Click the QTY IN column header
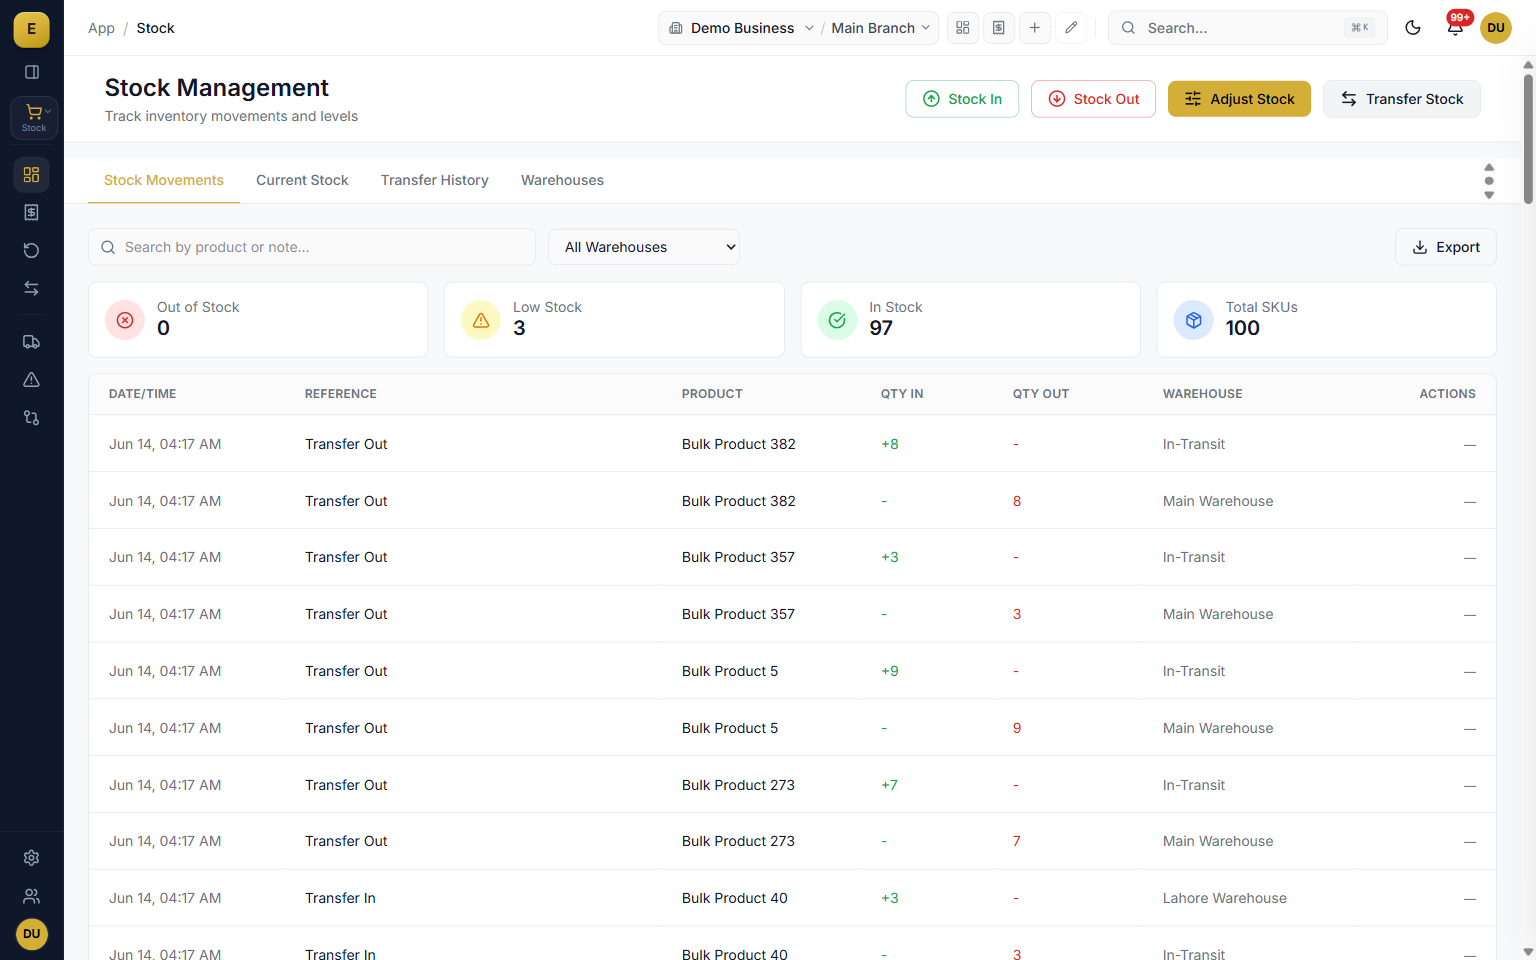1536x960 pixels. point(902,394)
